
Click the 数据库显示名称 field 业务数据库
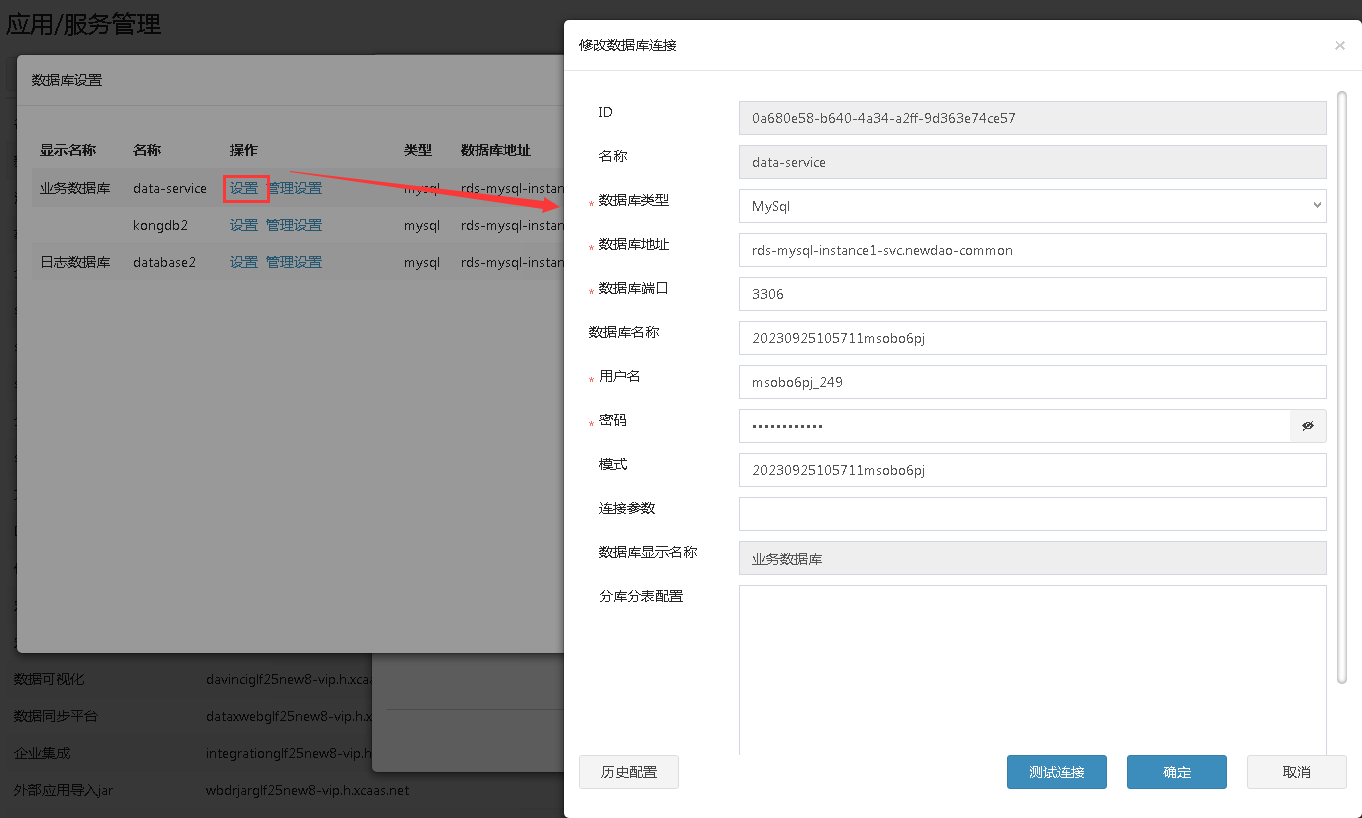pos(1032,558)
